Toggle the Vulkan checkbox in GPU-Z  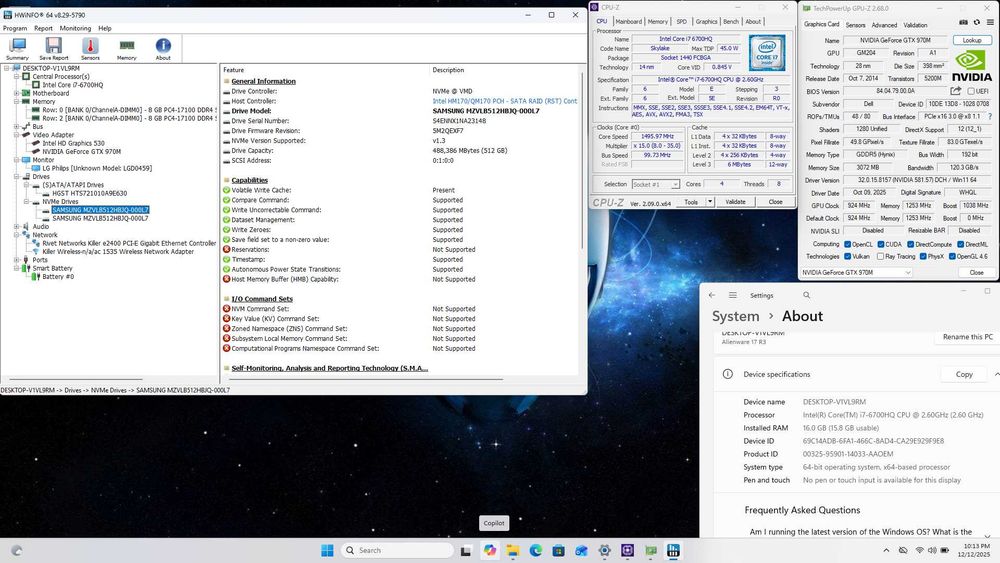pos(848,256)
